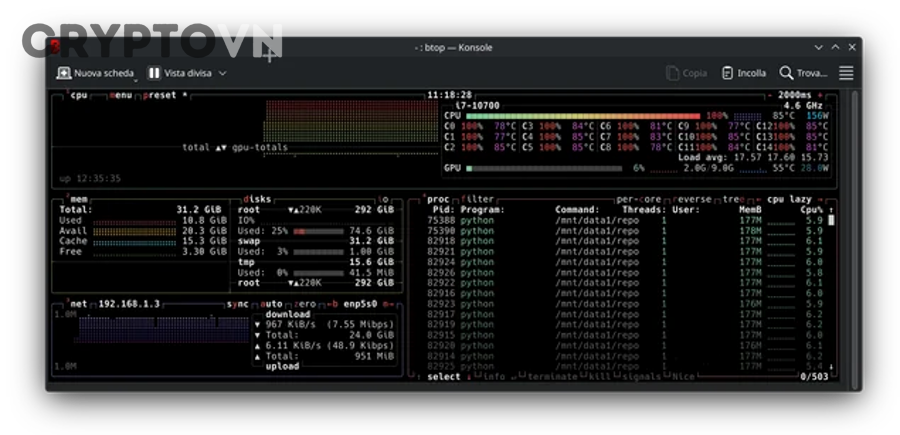Click Nice in the proc footer
This screenshot has width=900, height=435.
[x=683, y=376]
